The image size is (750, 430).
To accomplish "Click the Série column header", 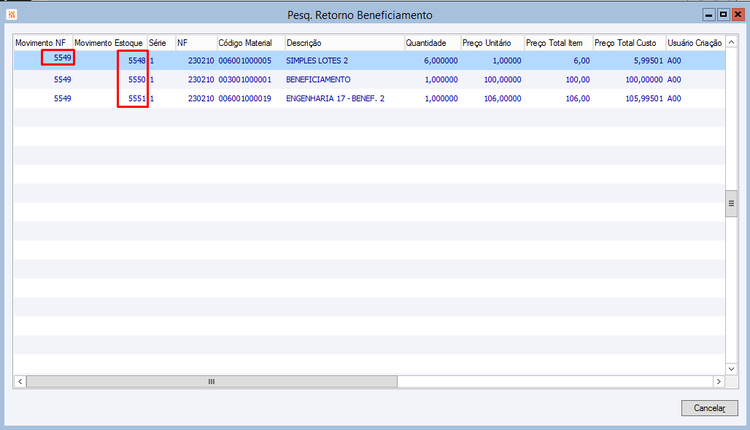I will coord(161,43).
